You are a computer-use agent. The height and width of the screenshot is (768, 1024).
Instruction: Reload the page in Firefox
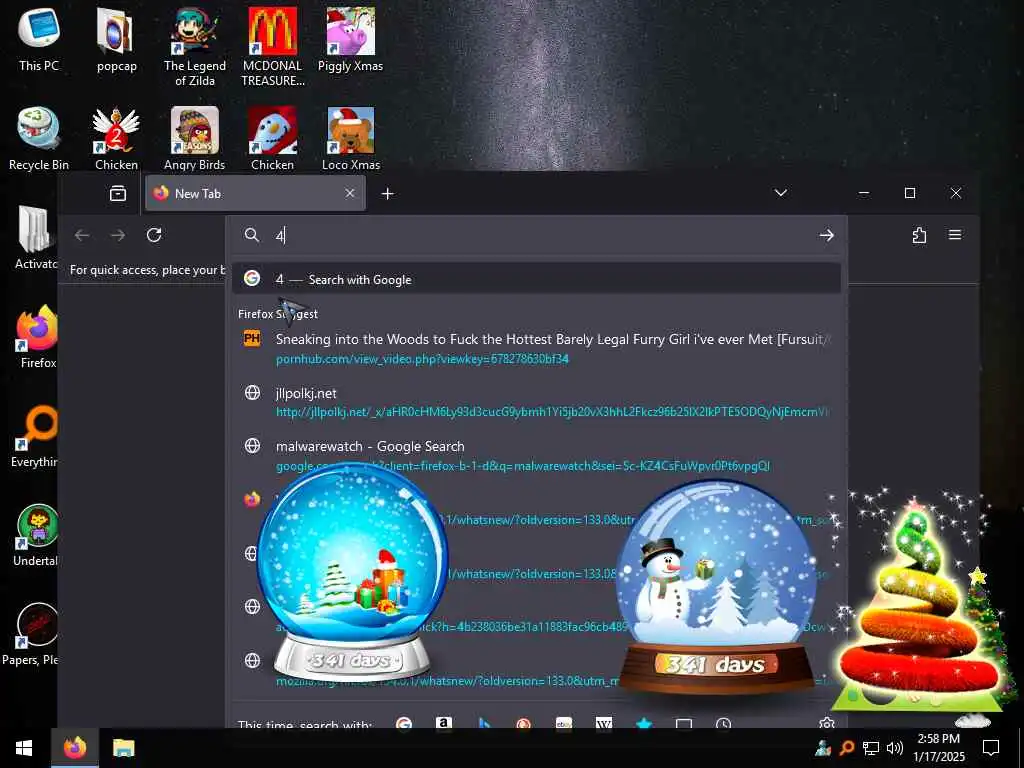tap(154, 235)
